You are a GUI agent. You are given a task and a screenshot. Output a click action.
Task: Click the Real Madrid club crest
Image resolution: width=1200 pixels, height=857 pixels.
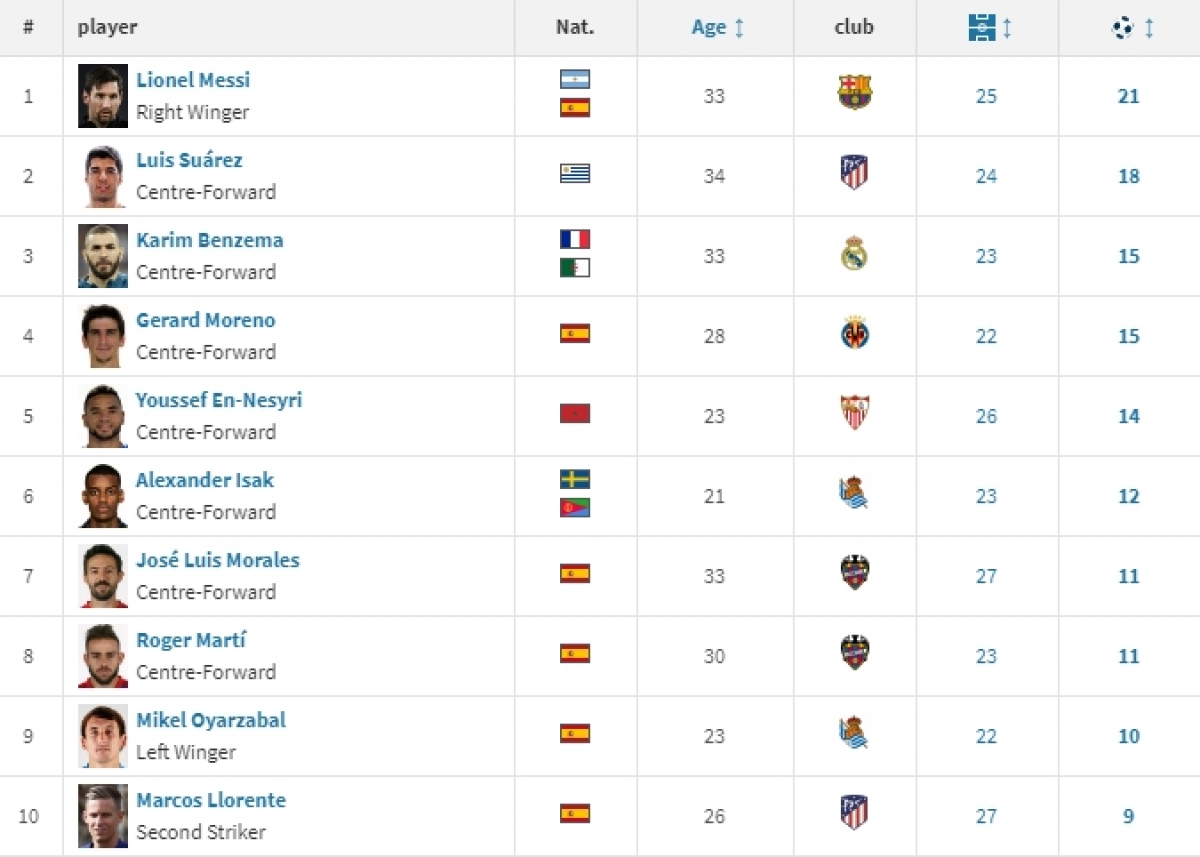(854, 254)
